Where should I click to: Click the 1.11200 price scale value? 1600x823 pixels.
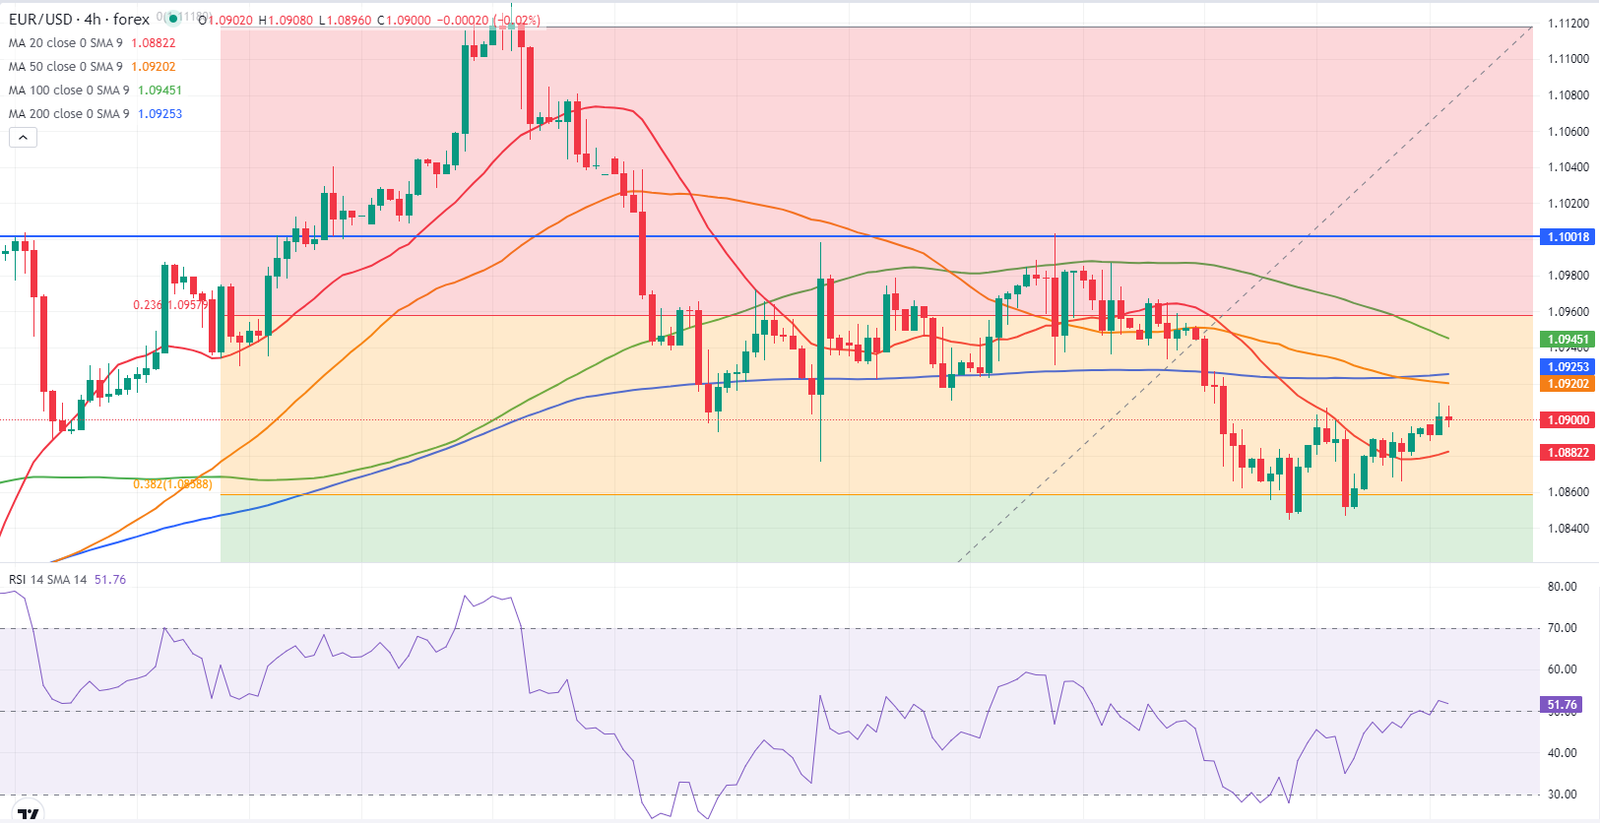pyautogui.click(x=1568, y=23)
